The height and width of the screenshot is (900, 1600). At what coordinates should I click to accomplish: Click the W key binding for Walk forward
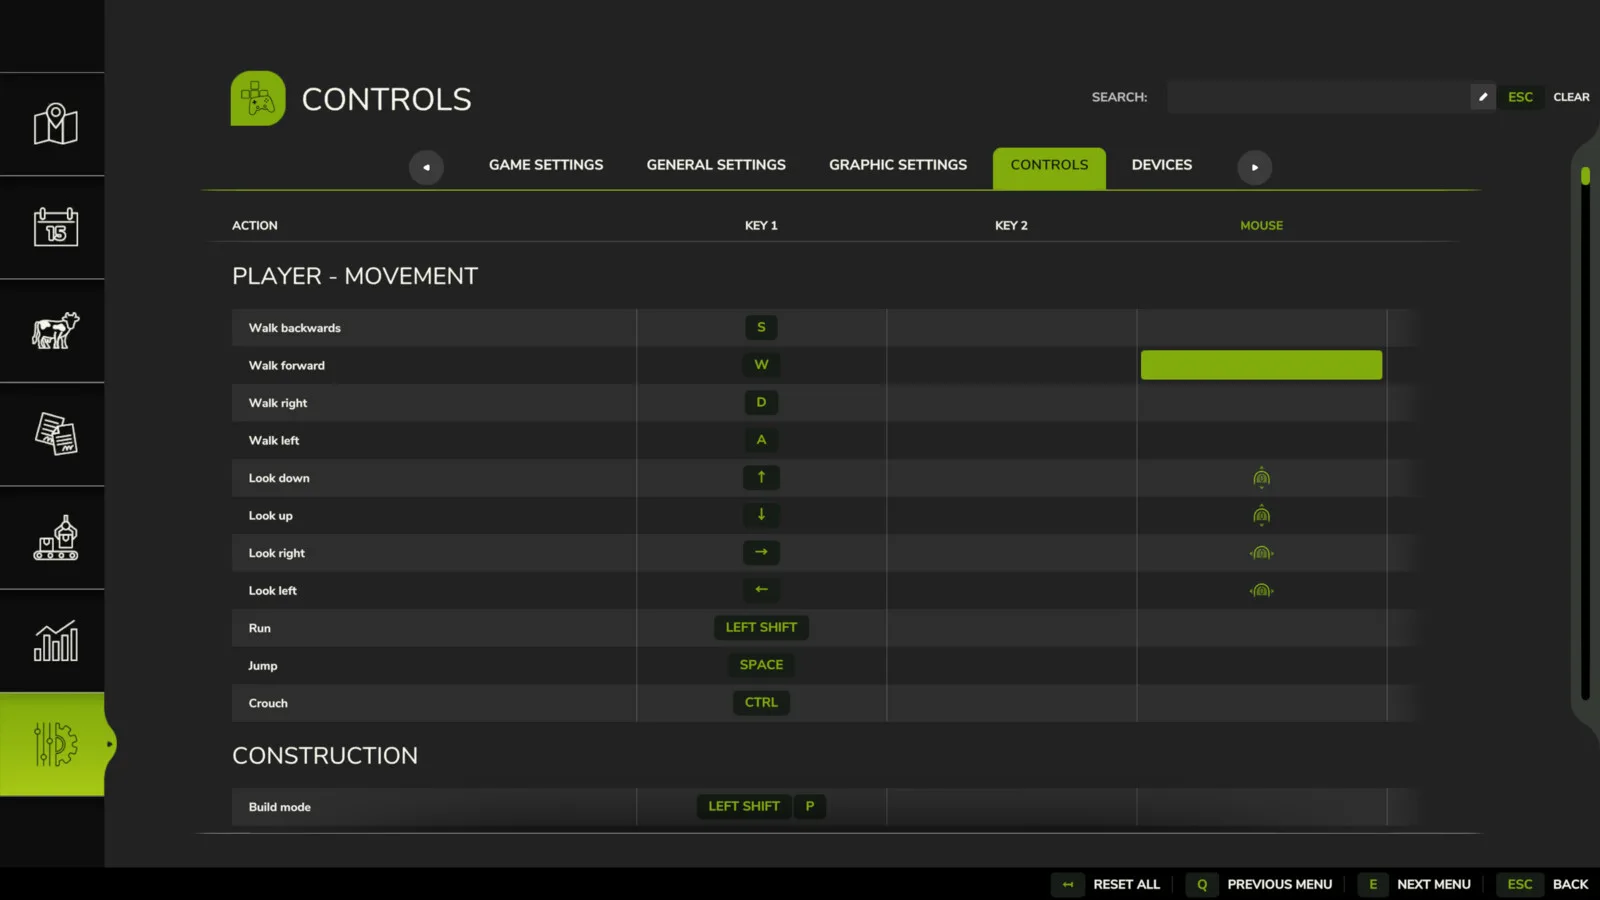coord(761,365)
